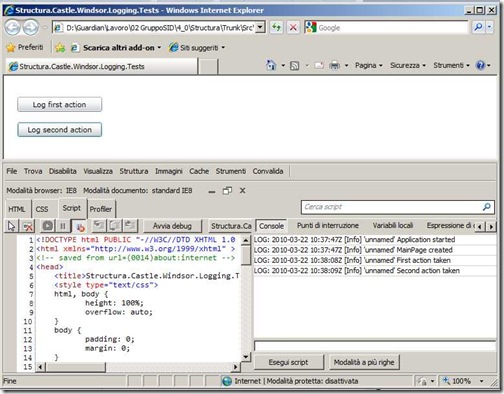The height and width of the screenshot is (394, 504).
Task: Close the developer tools pane with X
Action: pos(243,191)
